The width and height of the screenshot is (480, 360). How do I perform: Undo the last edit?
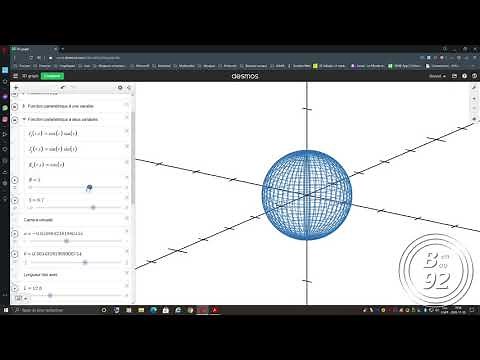[x=63, y=87]
